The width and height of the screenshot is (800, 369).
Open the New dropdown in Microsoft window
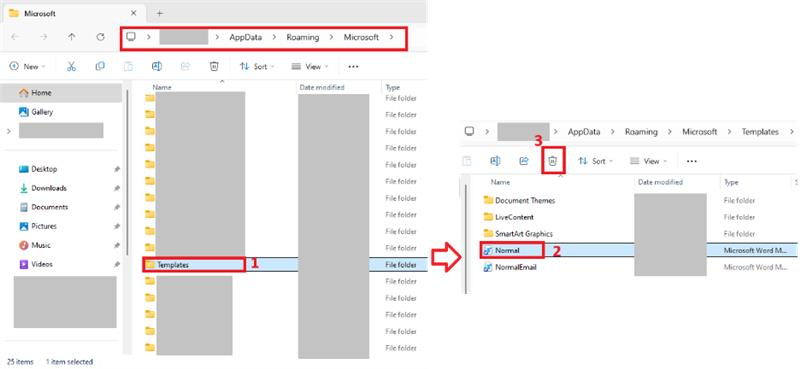coord(28,67)
